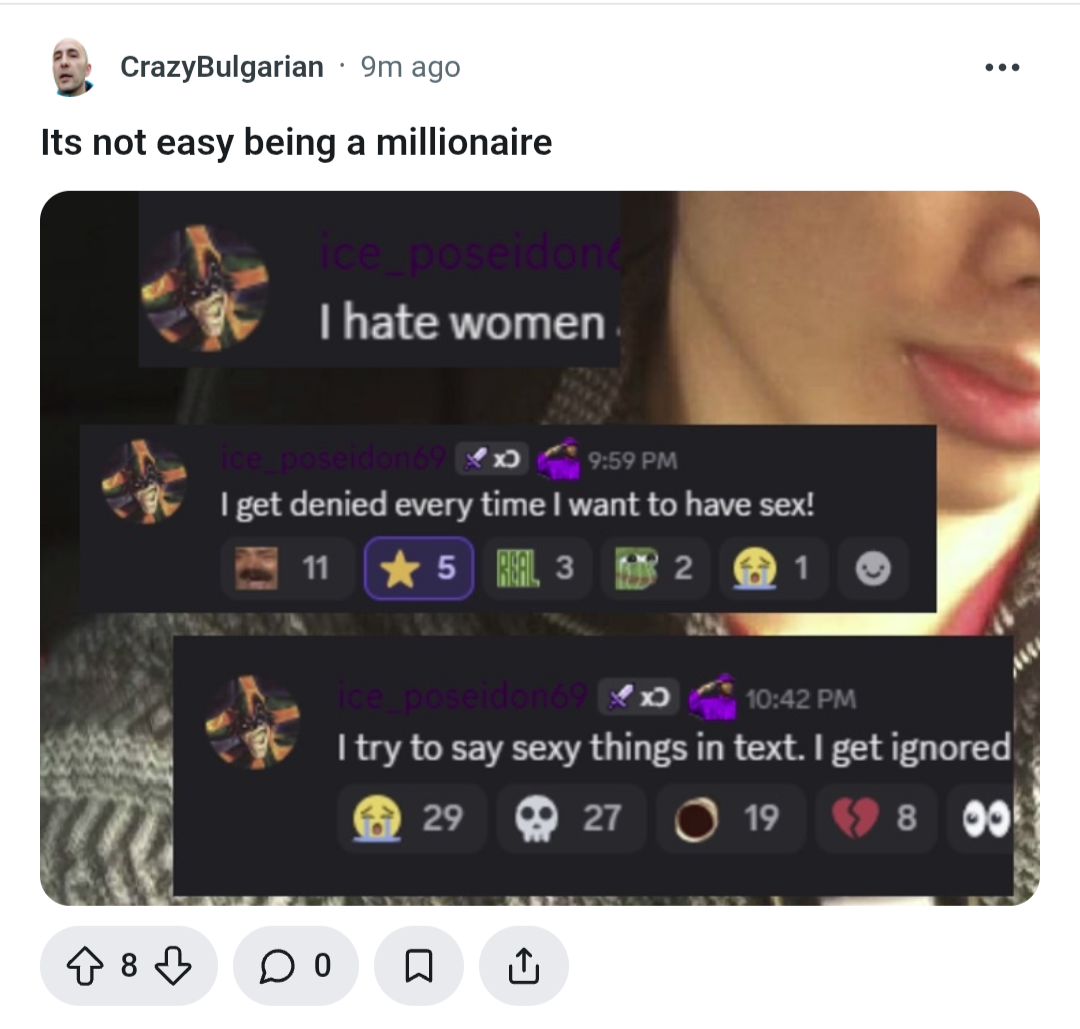Click the skull reaction with 27

point(571,818)
